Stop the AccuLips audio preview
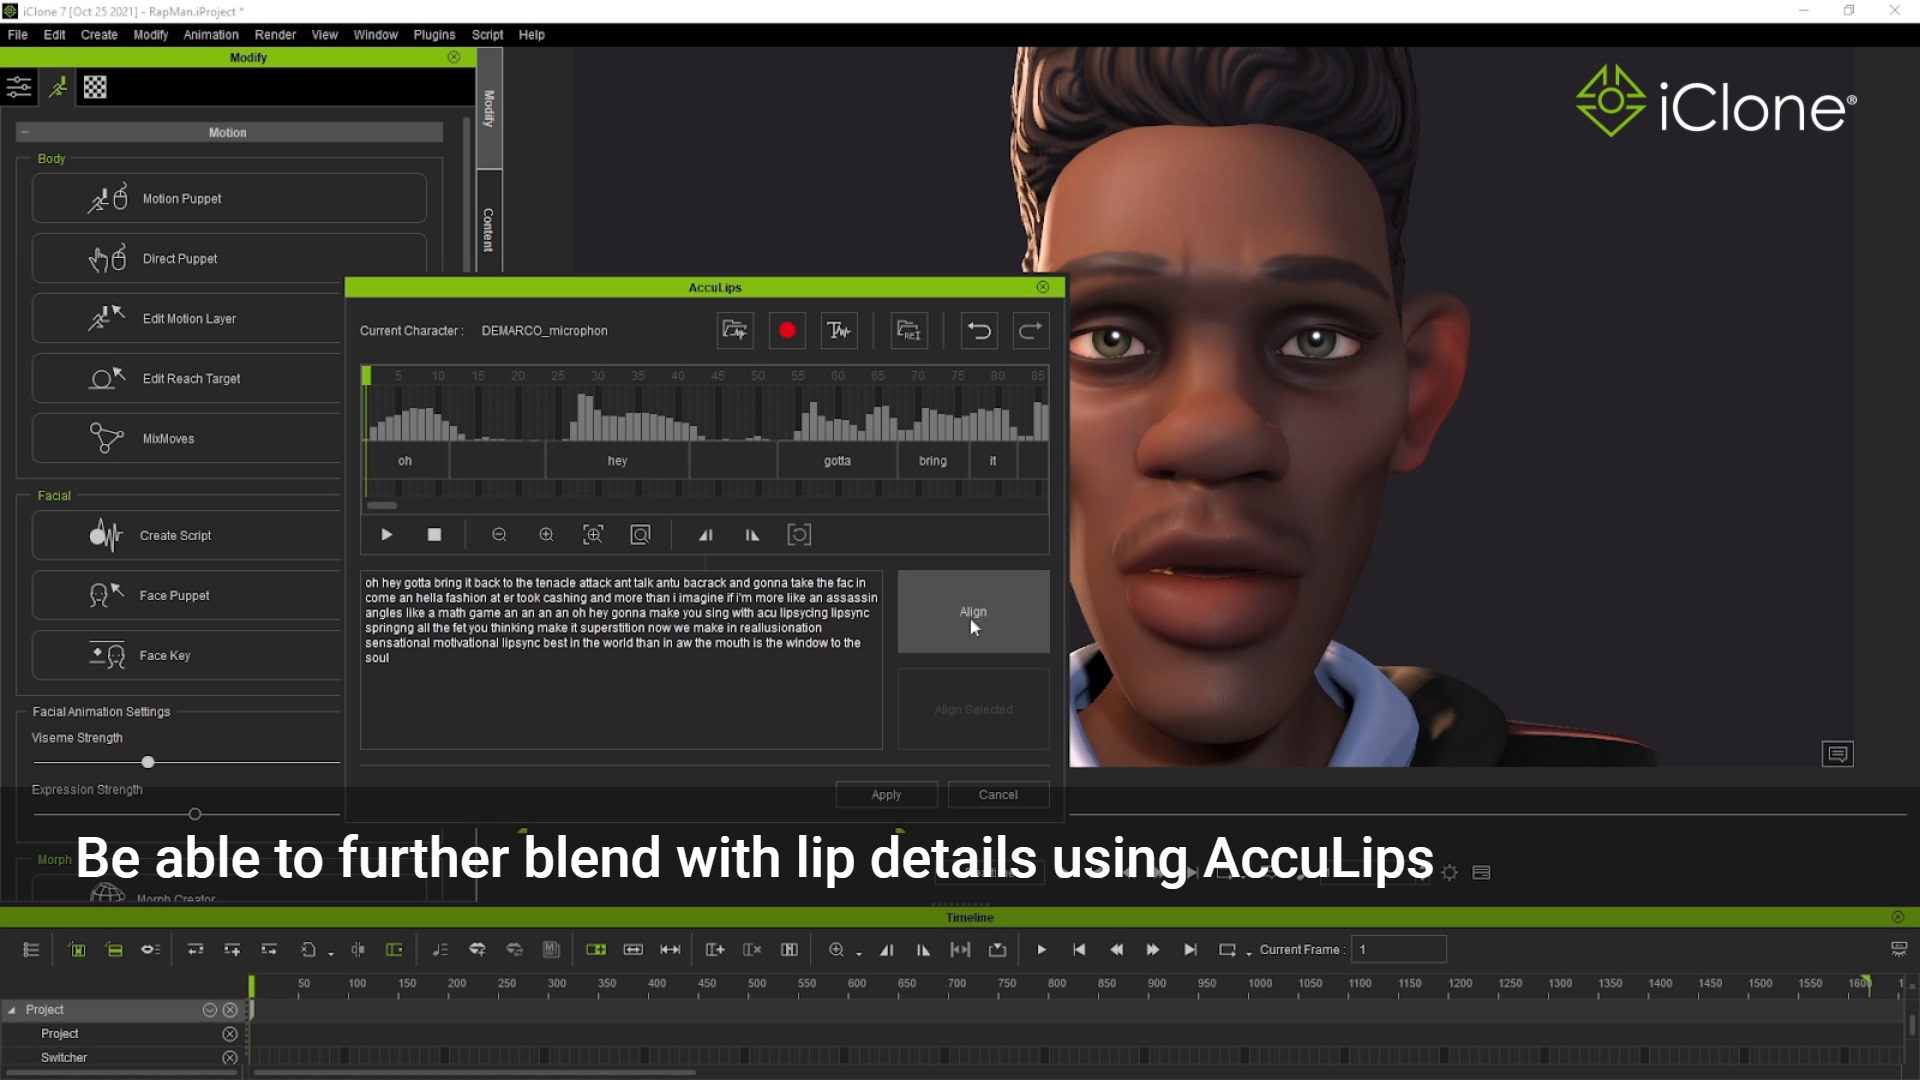Viewport: 1920px width, 1080px height. [x=434, y=535]
